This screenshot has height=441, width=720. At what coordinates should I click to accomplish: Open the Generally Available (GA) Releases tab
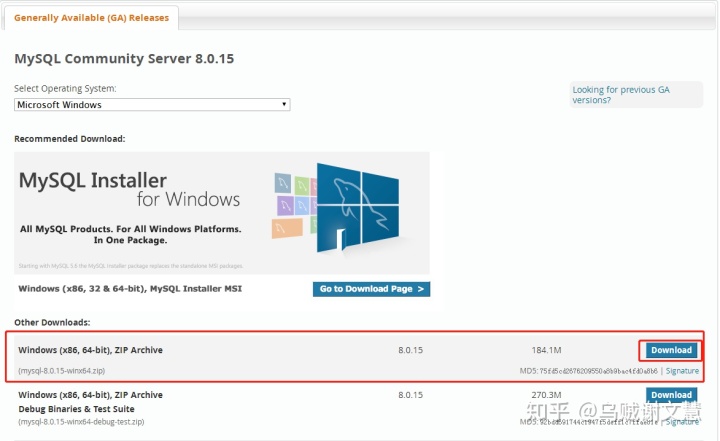pyautogui.click(x=91, y=18)
